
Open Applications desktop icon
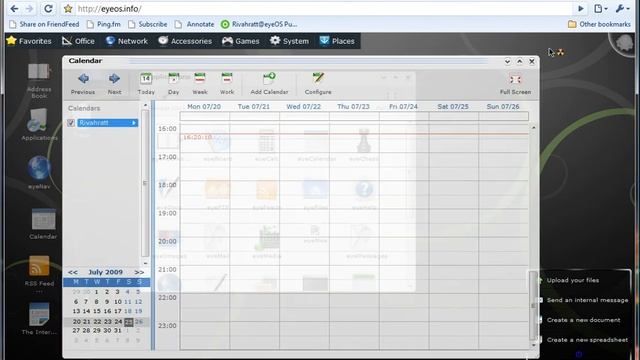click(39, 125)
